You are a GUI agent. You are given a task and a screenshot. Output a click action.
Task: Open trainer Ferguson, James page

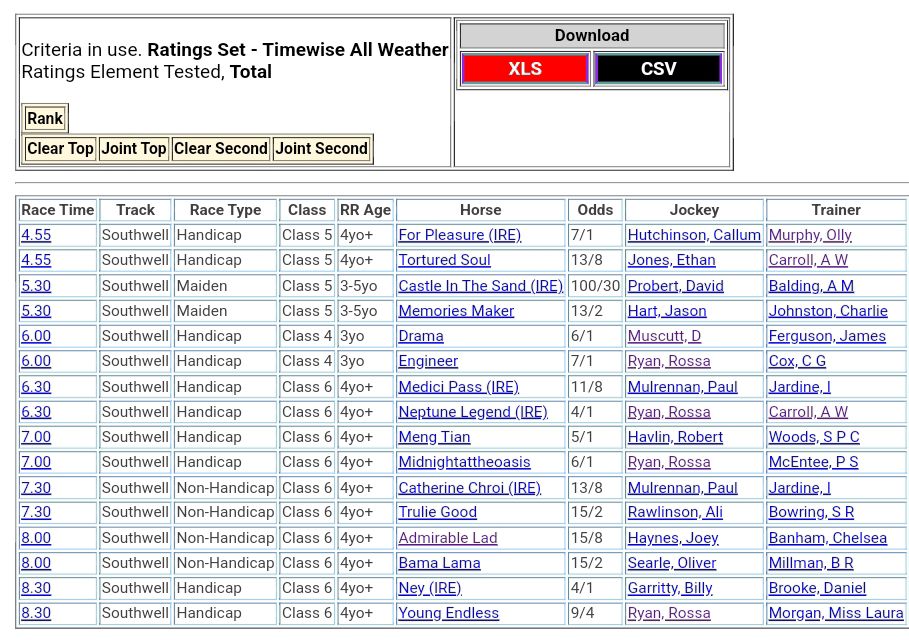coord(827,336)
